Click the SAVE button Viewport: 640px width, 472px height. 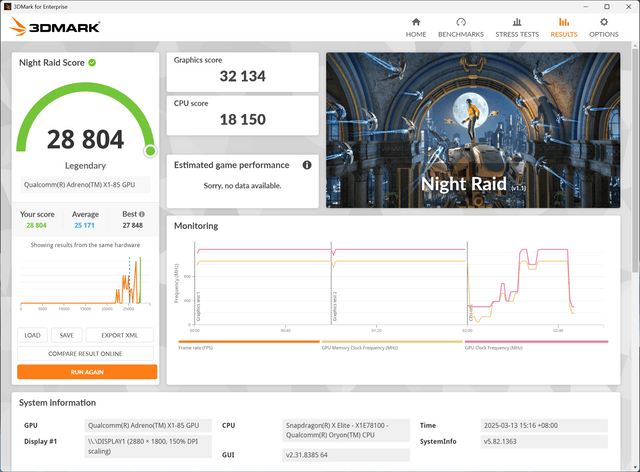coord(67,335)
